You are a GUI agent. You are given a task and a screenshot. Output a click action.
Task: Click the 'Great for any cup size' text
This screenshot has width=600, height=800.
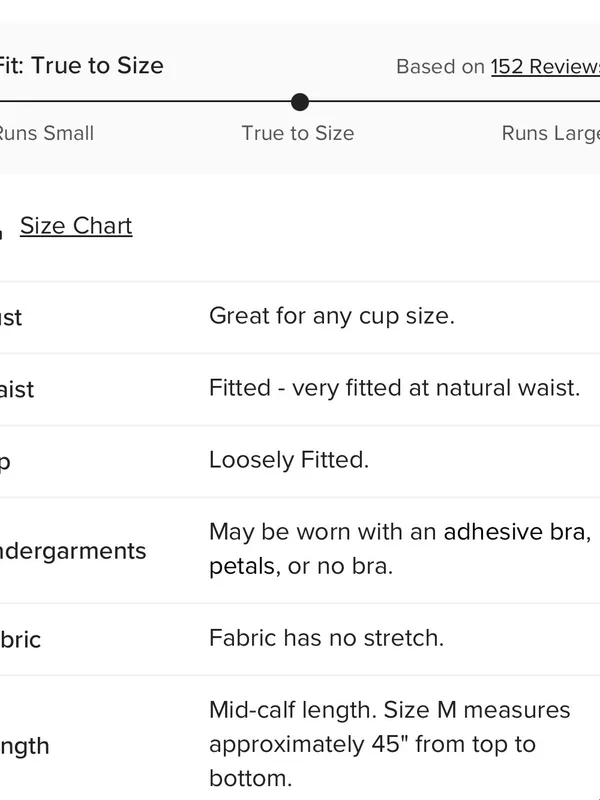(332, 316)
